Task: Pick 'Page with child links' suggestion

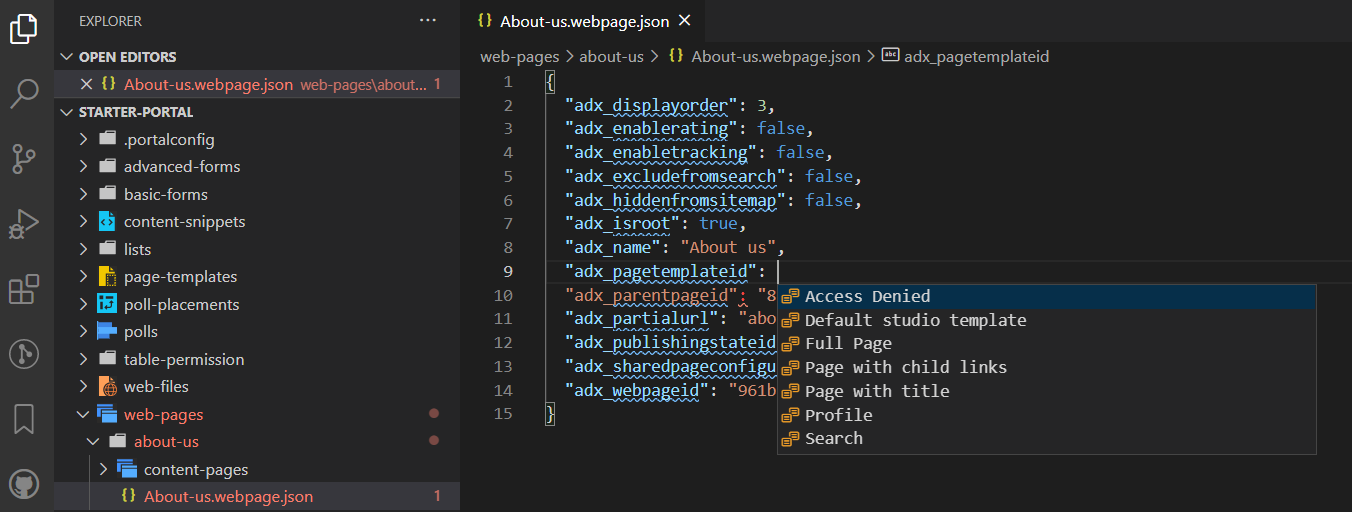Action: [x=905, y=367]
